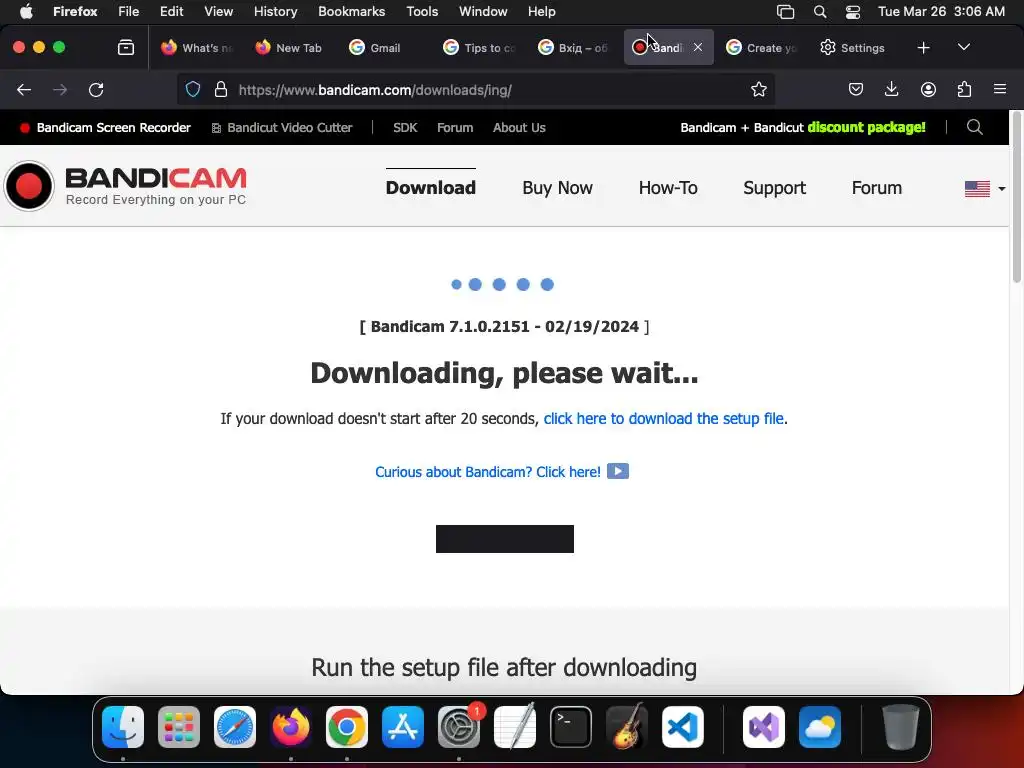The height and width of the screenshot is (768, 1024).
Task: Open the Firefox menu bar item
Action: pos(75,11)
